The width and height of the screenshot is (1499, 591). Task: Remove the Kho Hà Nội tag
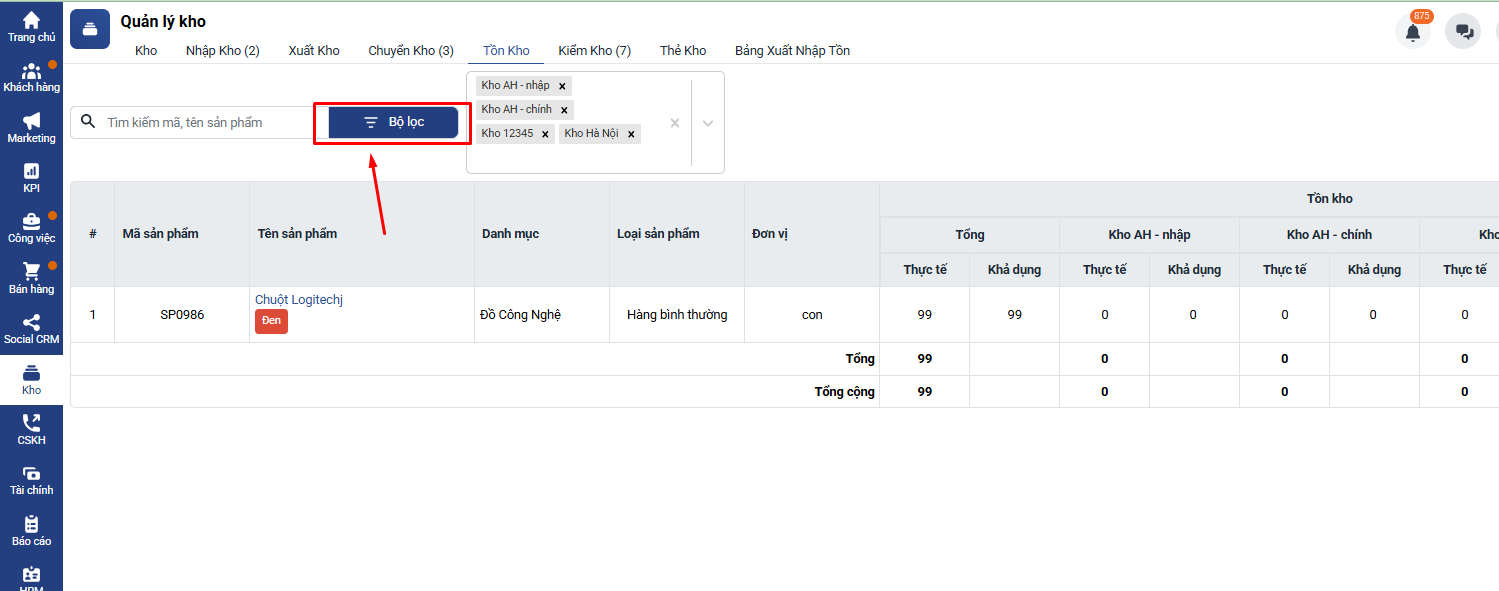pos(630,134)
